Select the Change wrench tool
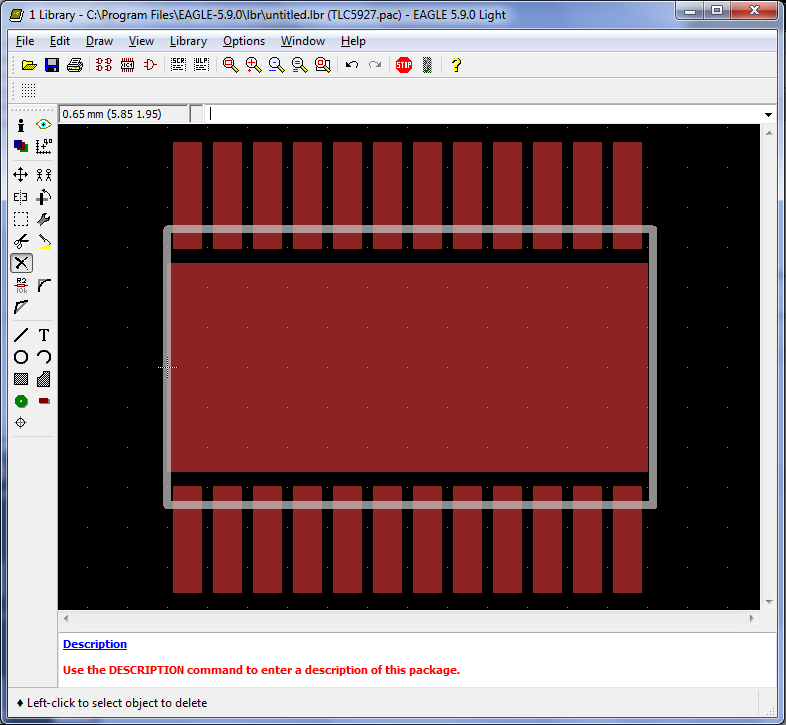The width and height of the screenshot is (786, 725). coord(44,219)
